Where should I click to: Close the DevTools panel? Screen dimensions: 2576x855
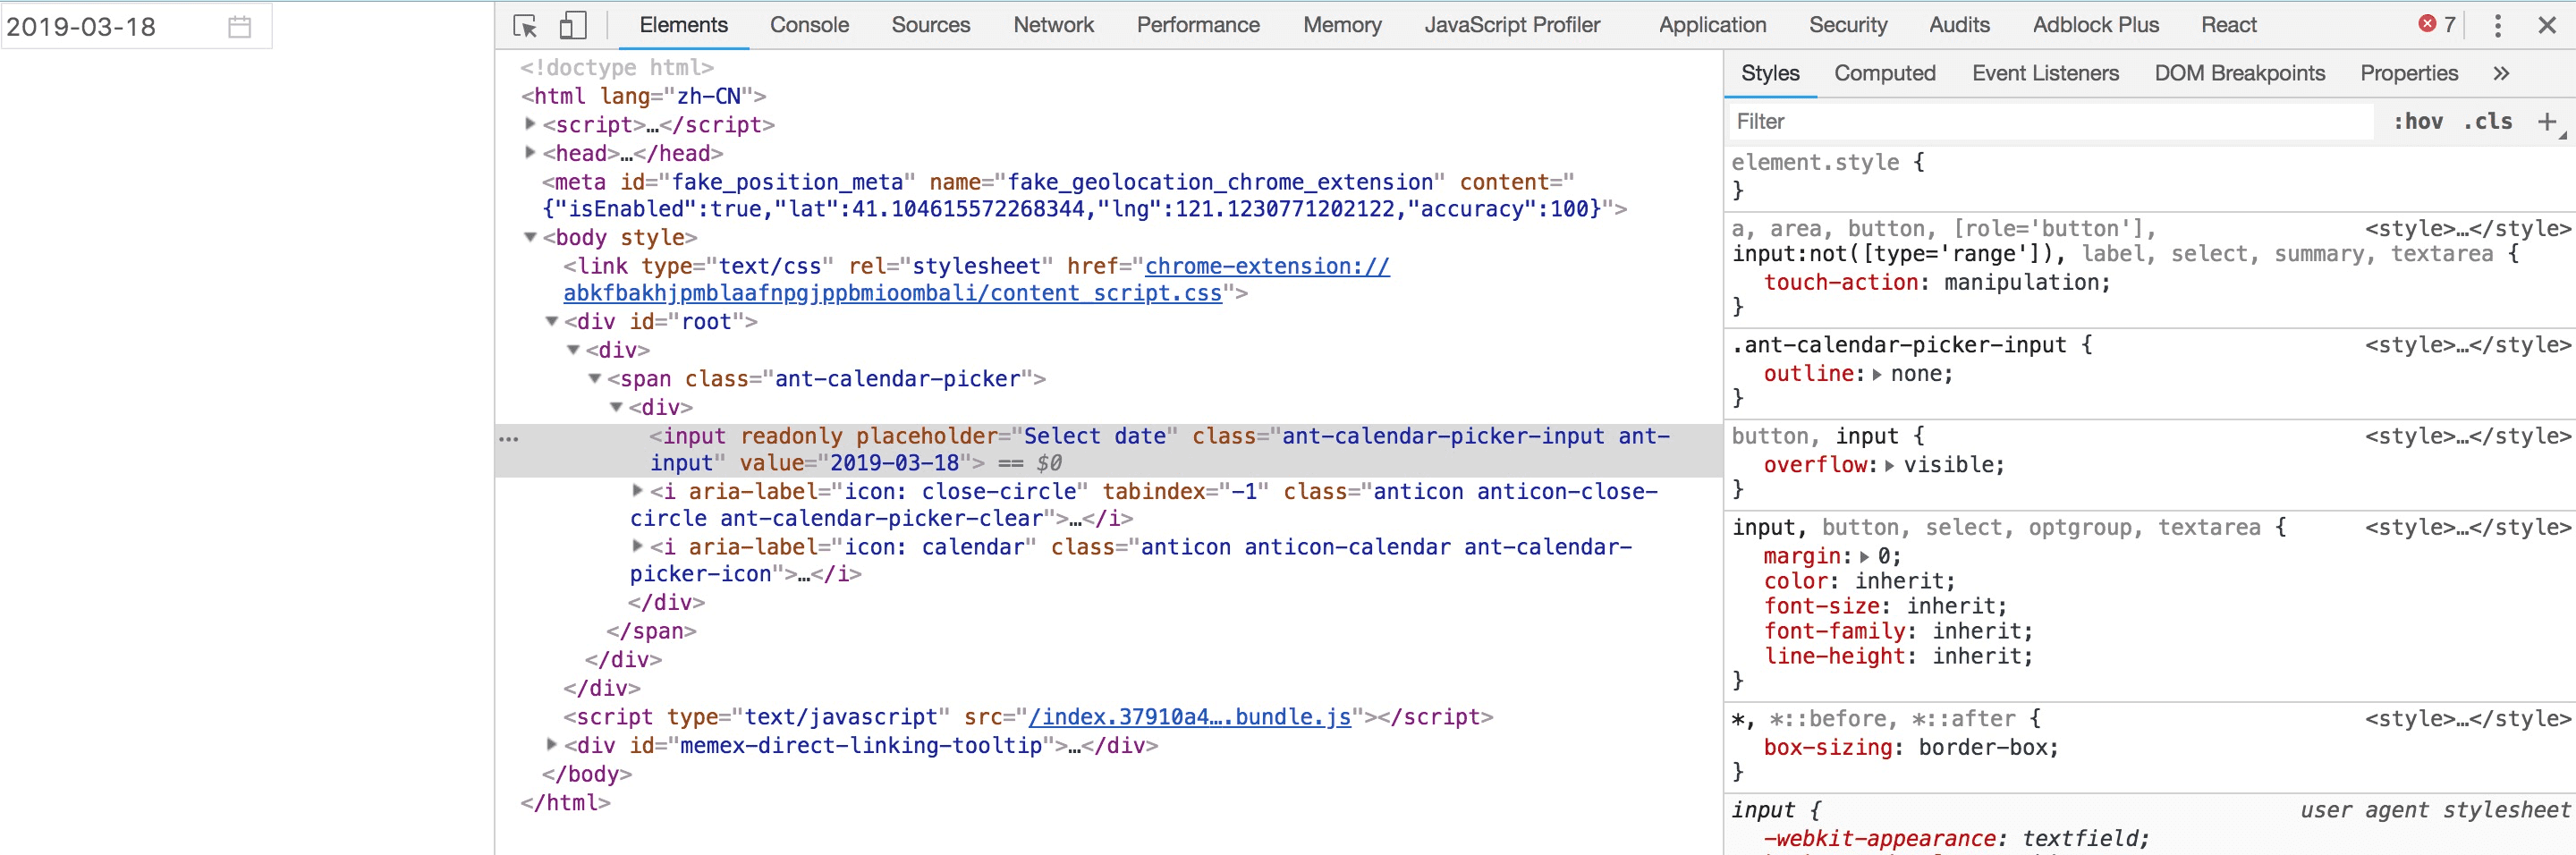coord(2547,26)
